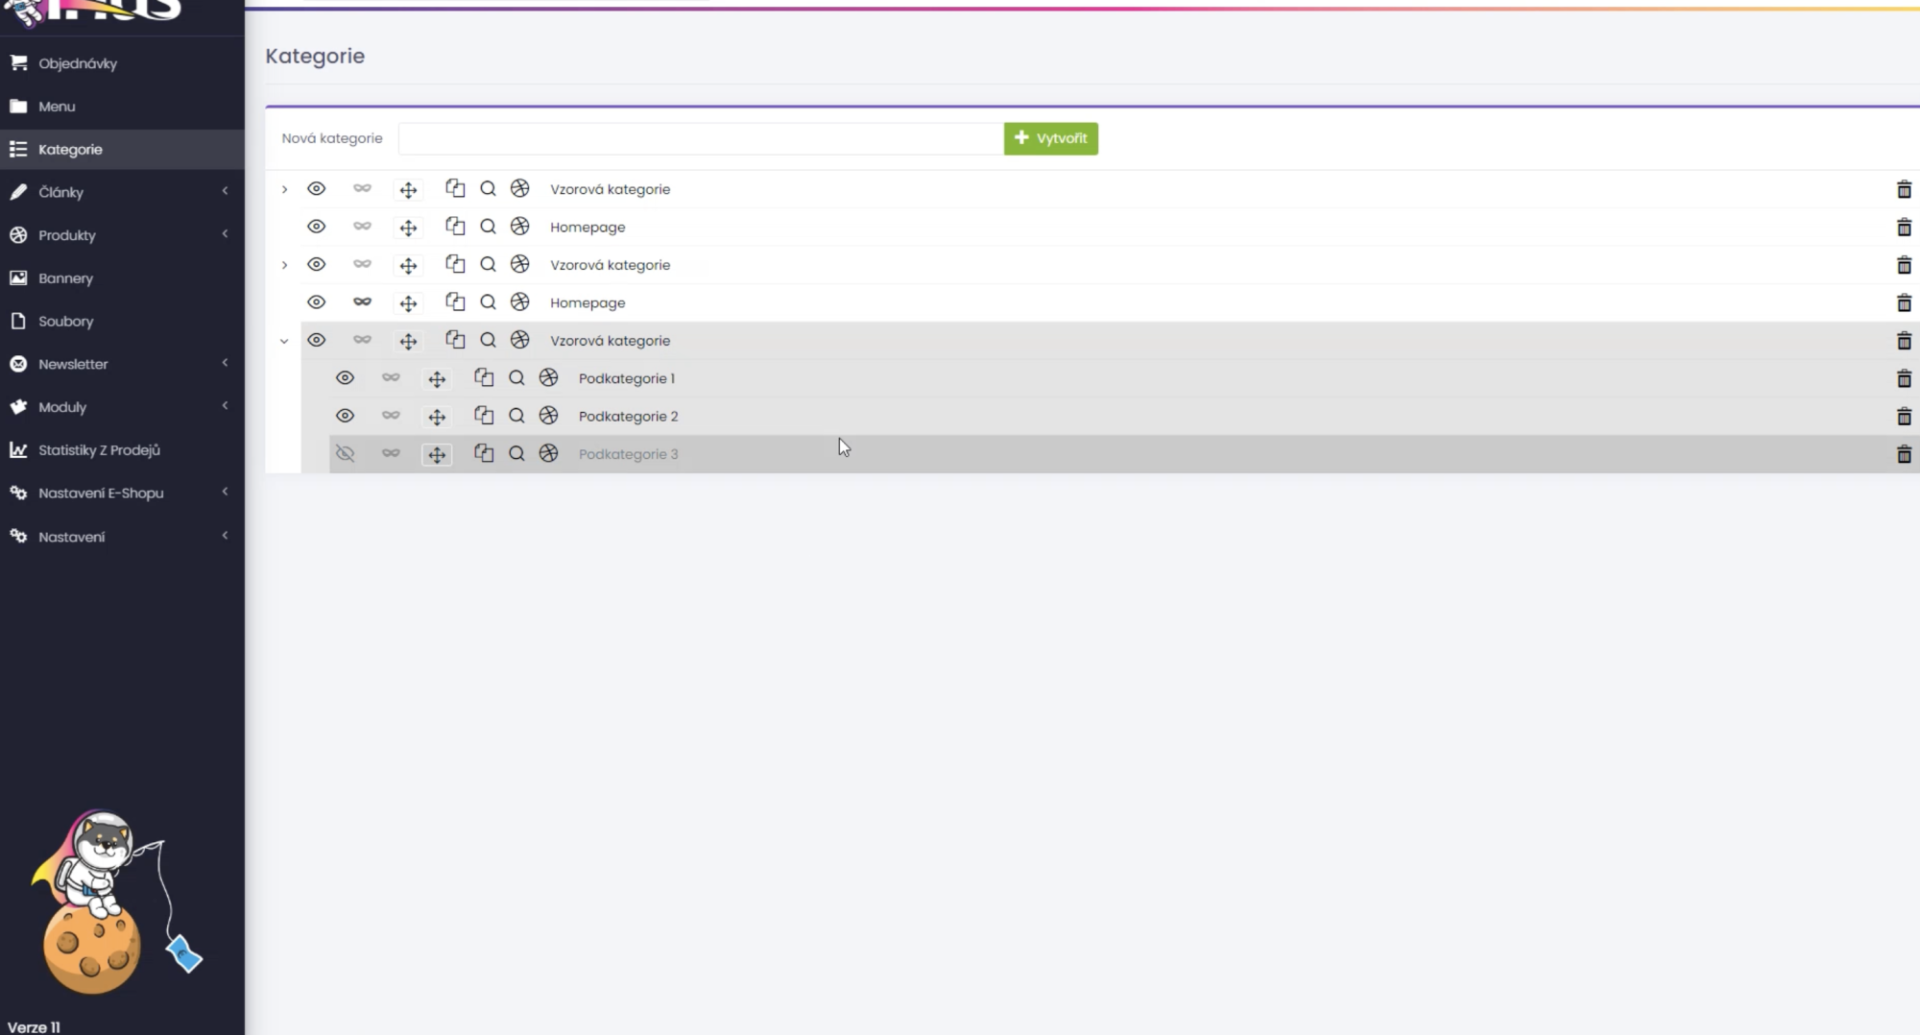Screen dimensions: 1920x1035
Task: Toggle visibility eye of expanded Vzorová kategorie
Action: [x=316, y=340]
